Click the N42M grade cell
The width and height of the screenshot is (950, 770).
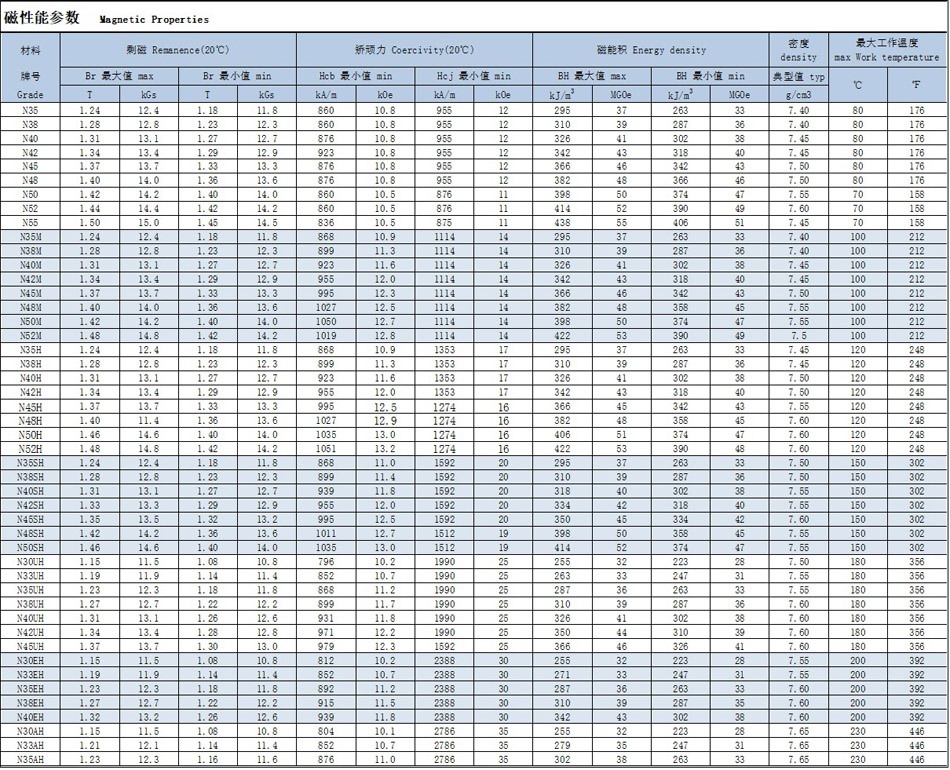tap(30, 279)
